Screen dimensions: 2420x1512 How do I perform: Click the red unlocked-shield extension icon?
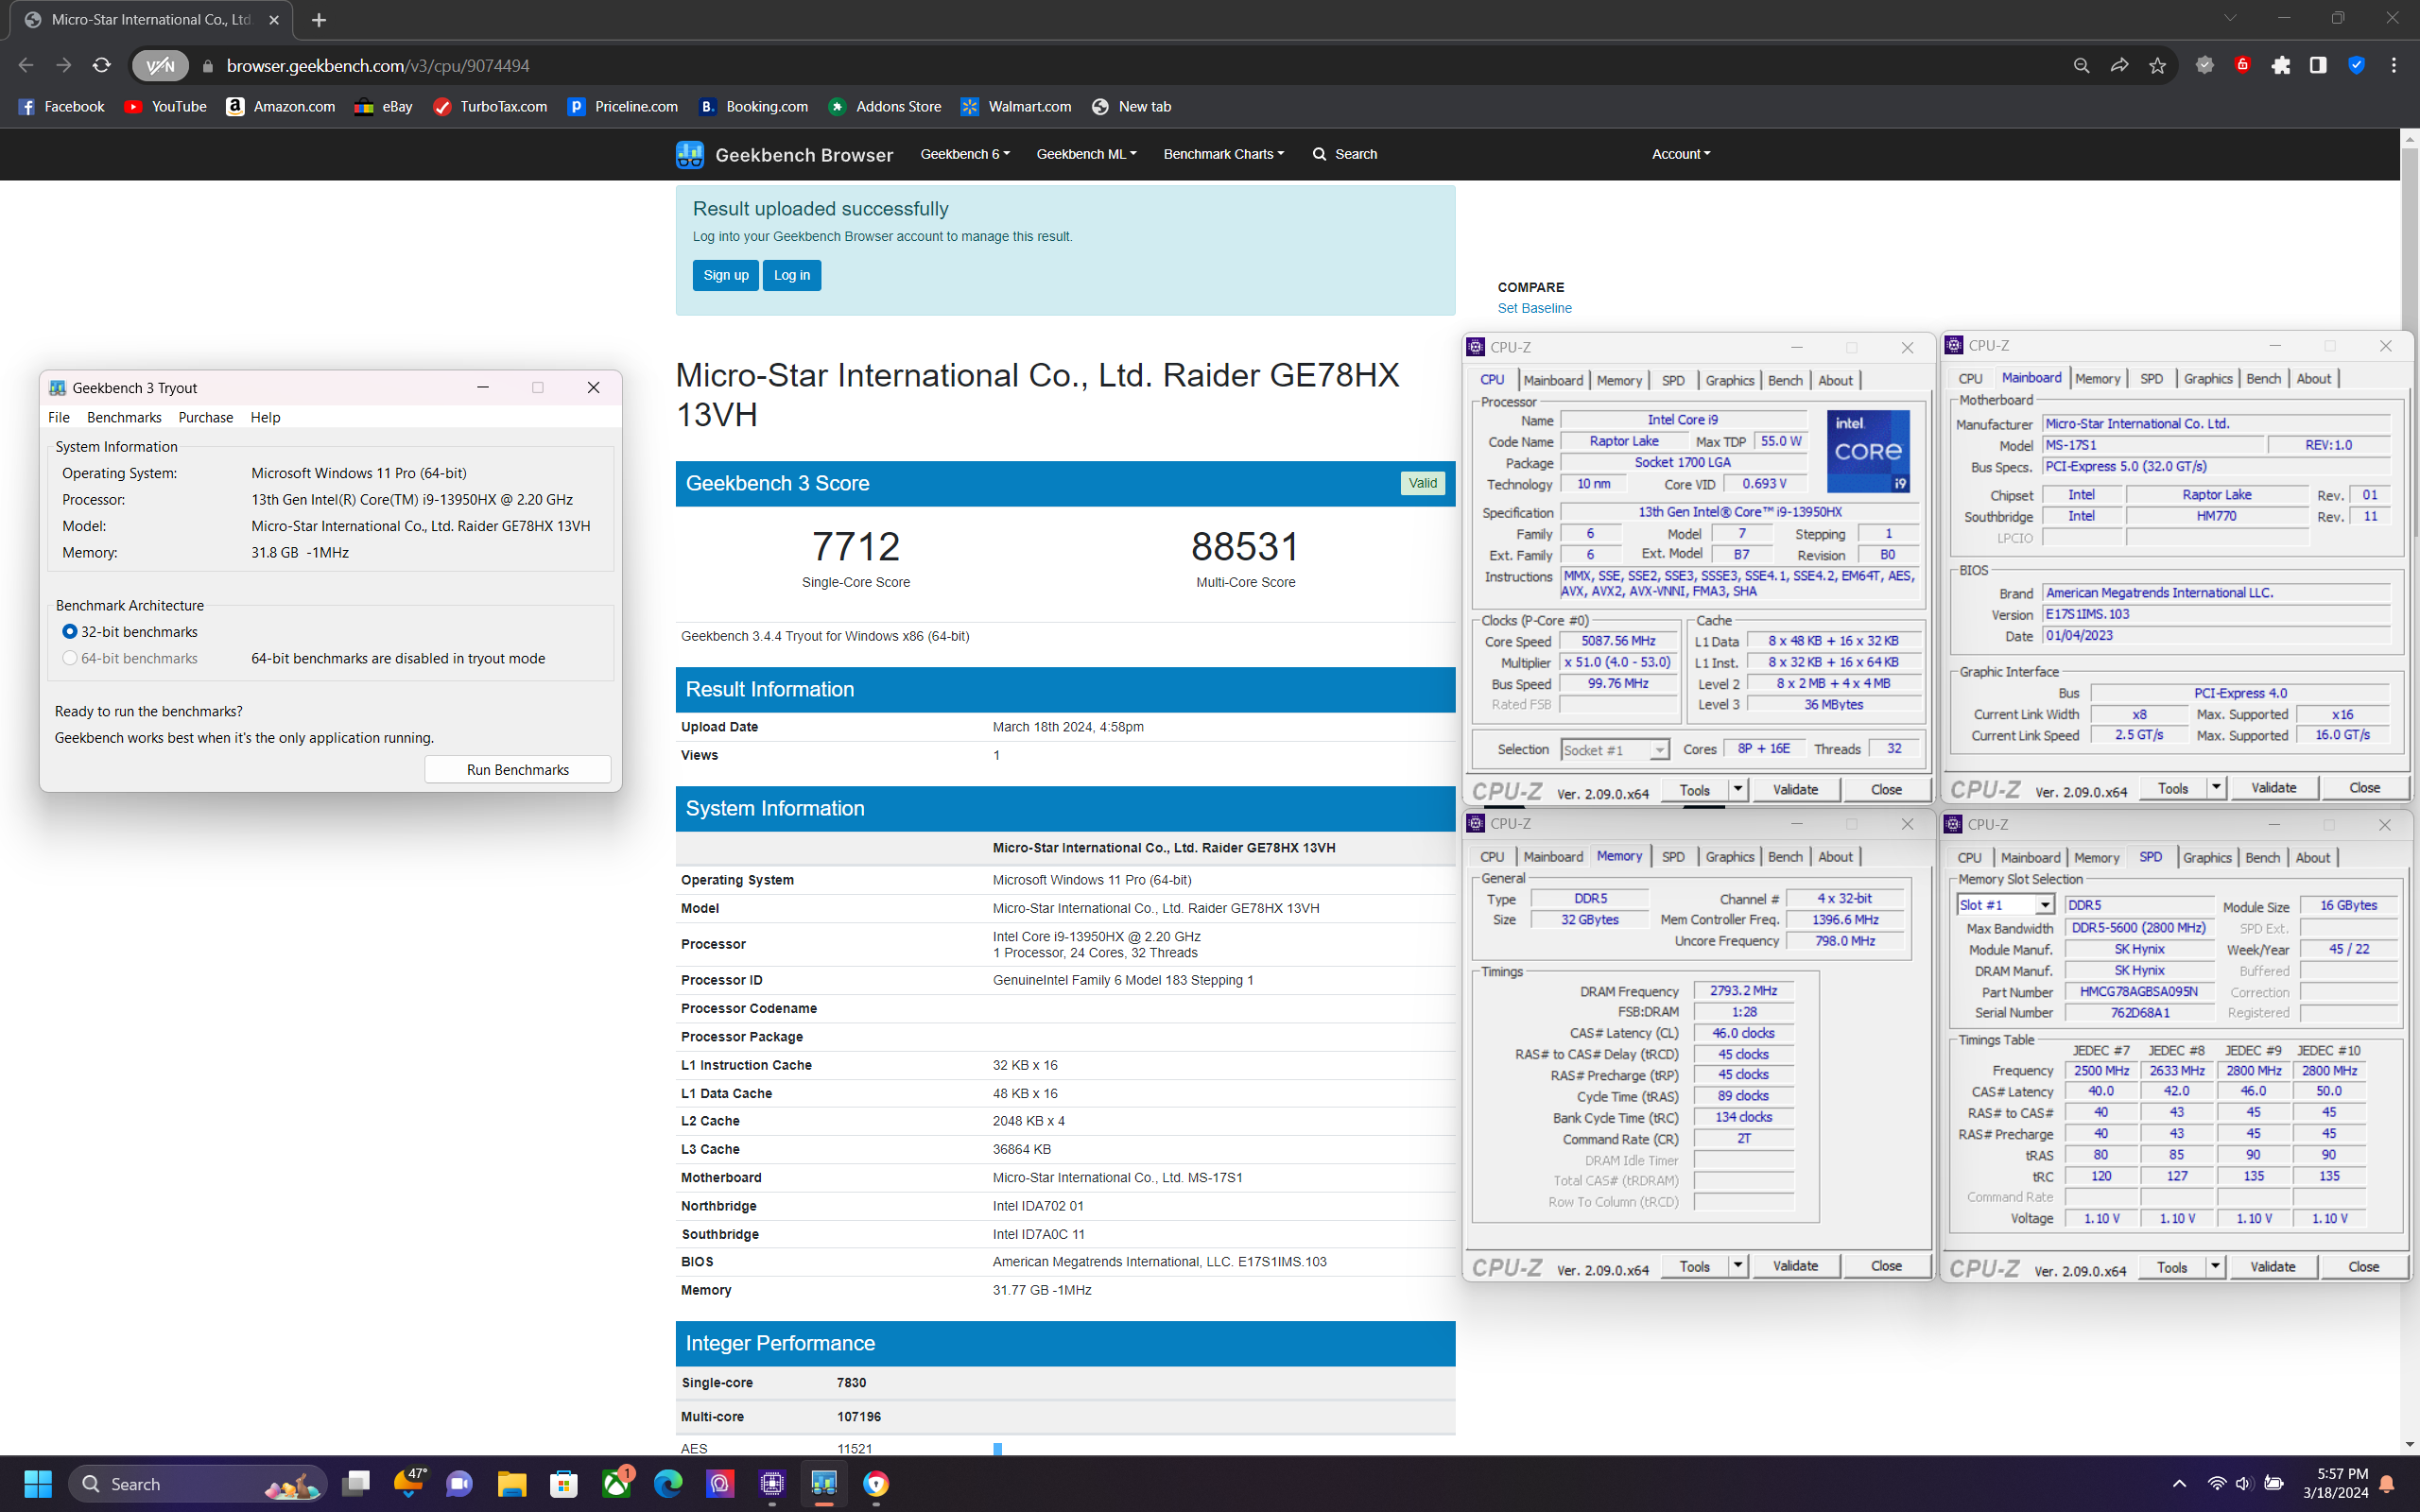coord(2243,66)
